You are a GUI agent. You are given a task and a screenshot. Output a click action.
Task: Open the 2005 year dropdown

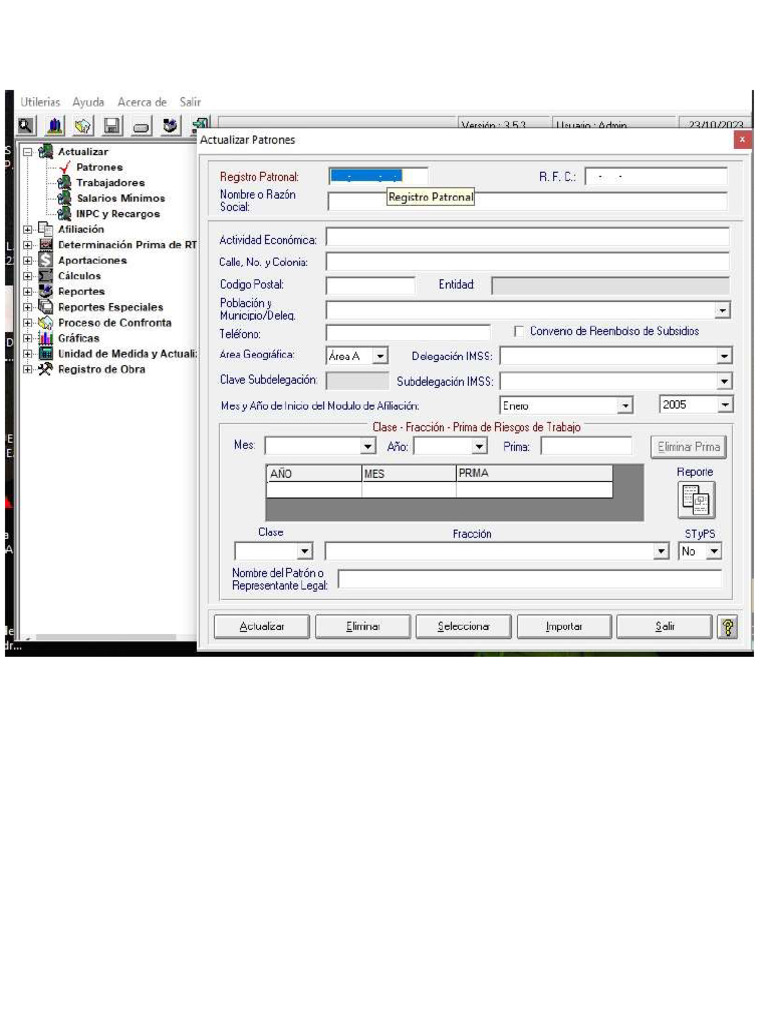coord(726,406)
